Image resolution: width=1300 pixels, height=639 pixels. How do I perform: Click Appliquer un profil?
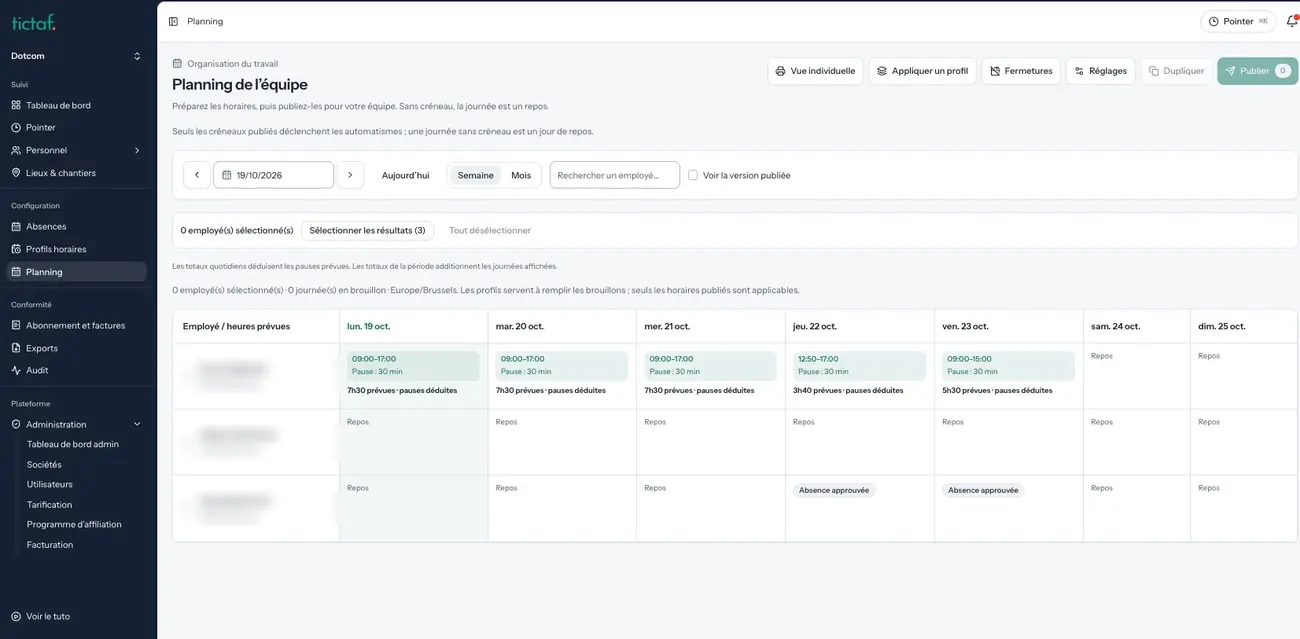(922, 71)
